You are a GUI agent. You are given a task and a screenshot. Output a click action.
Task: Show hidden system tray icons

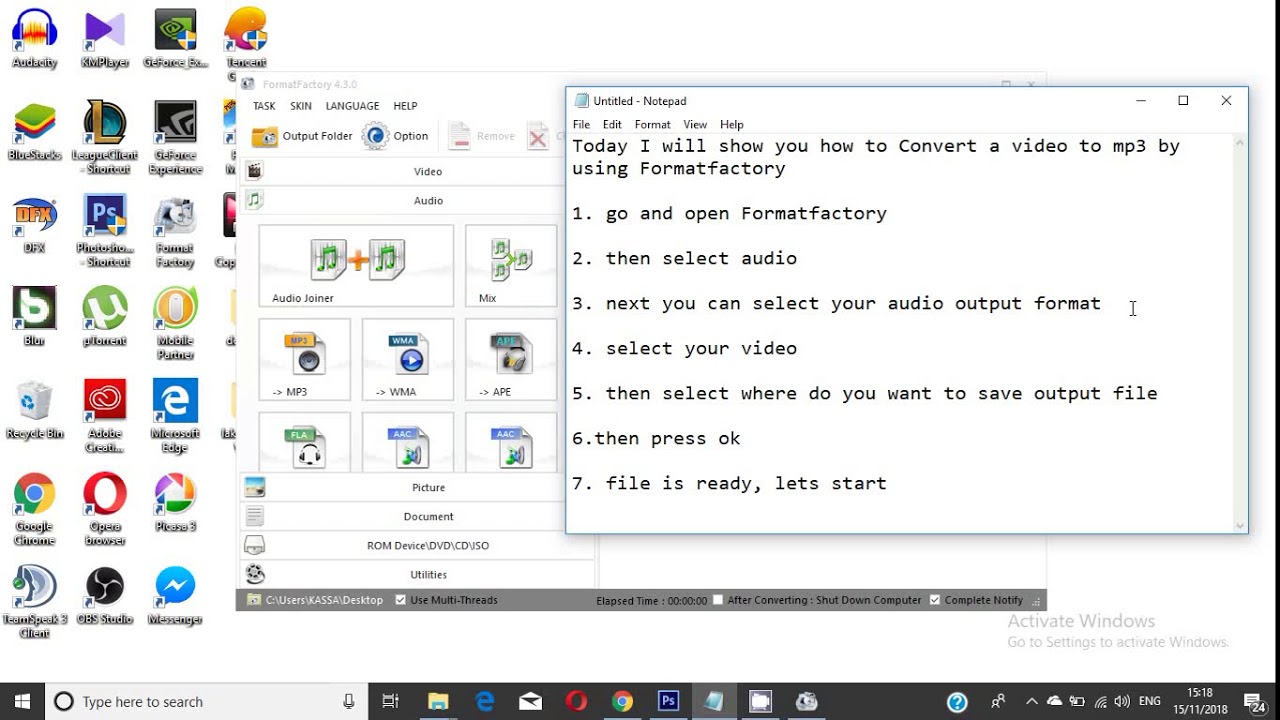point(1031,702)
